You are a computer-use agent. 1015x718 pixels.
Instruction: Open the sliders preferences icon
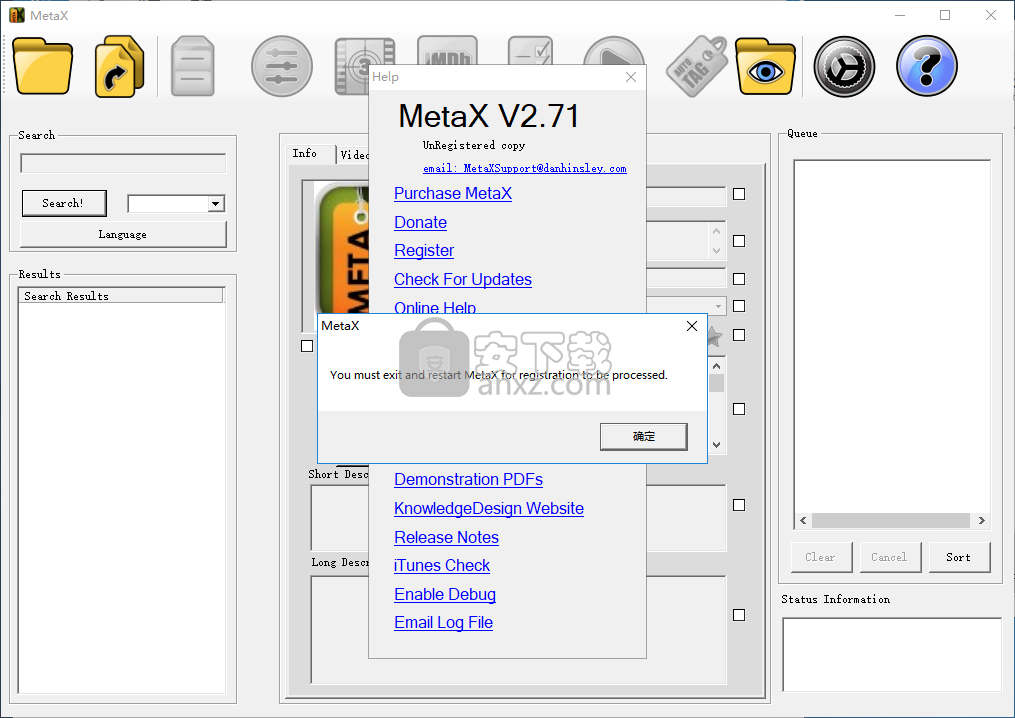point(282,67)
